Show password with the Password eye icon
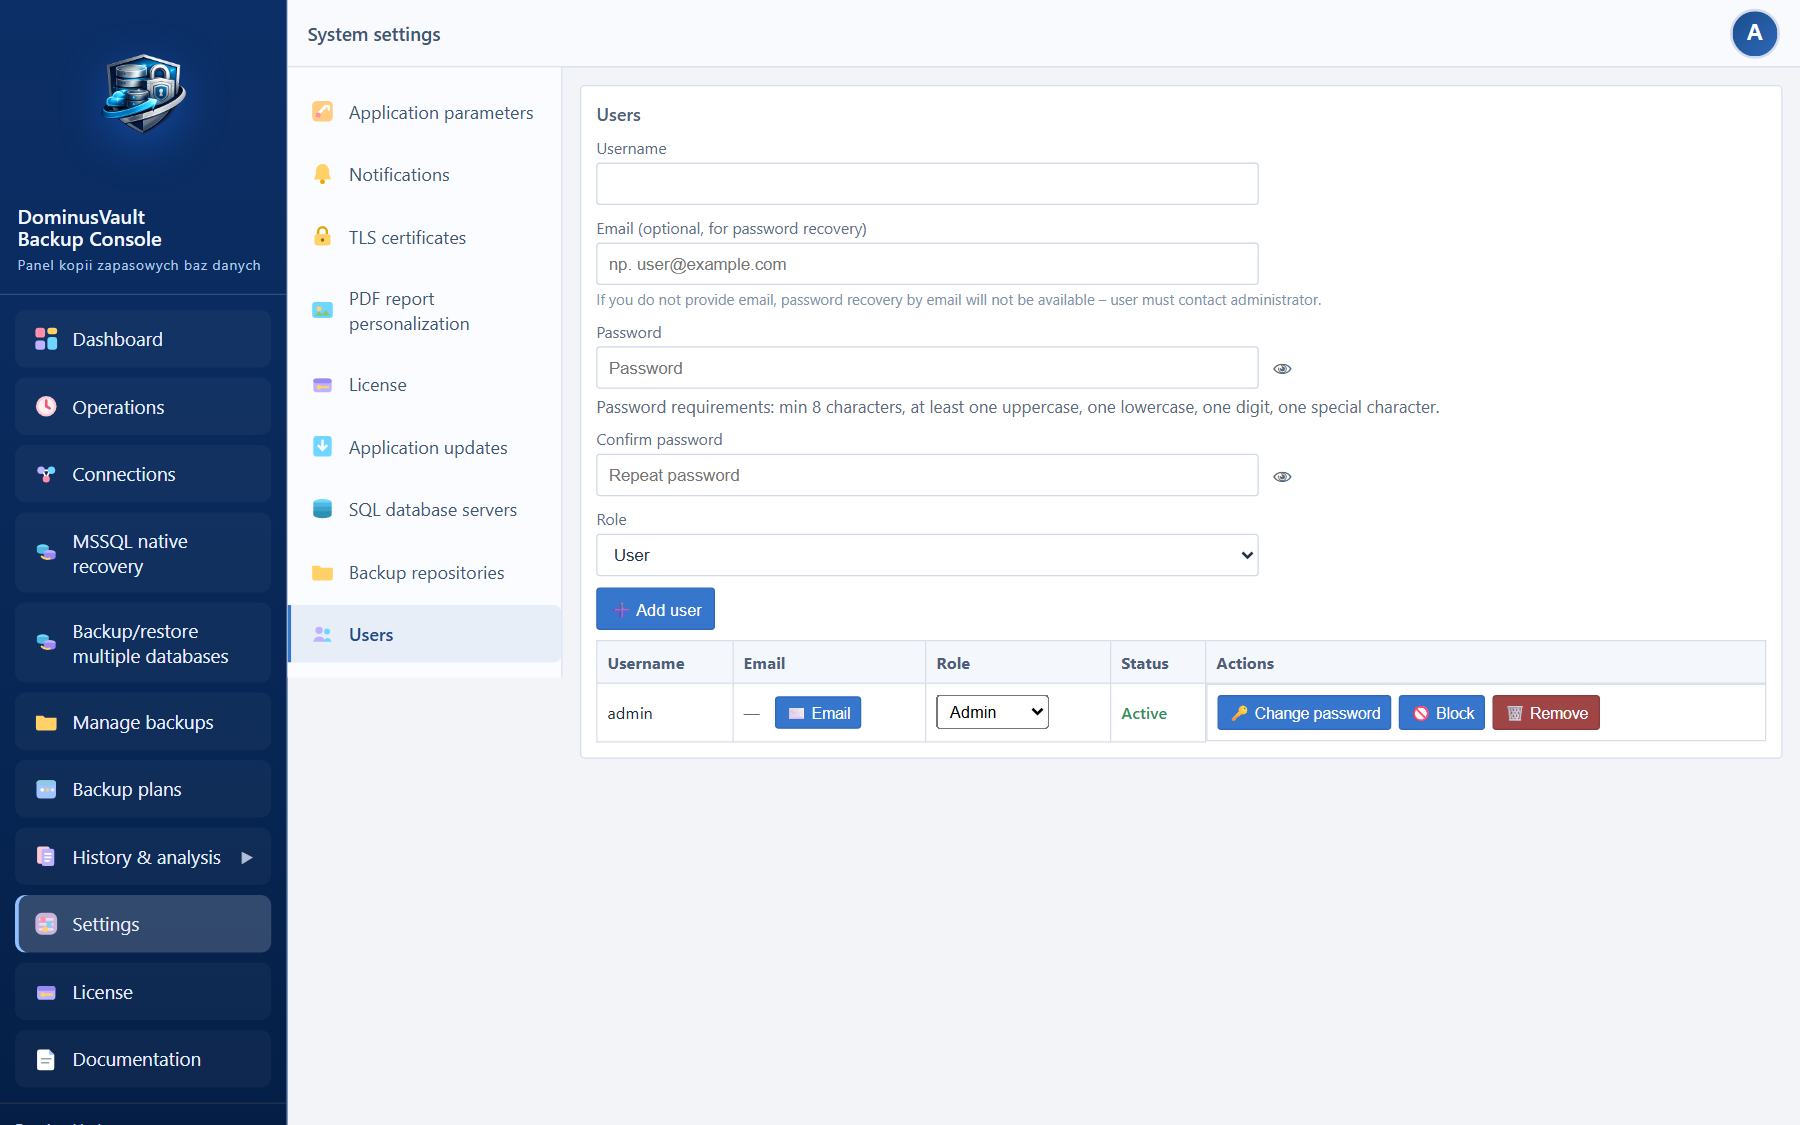 (1282, 369)
